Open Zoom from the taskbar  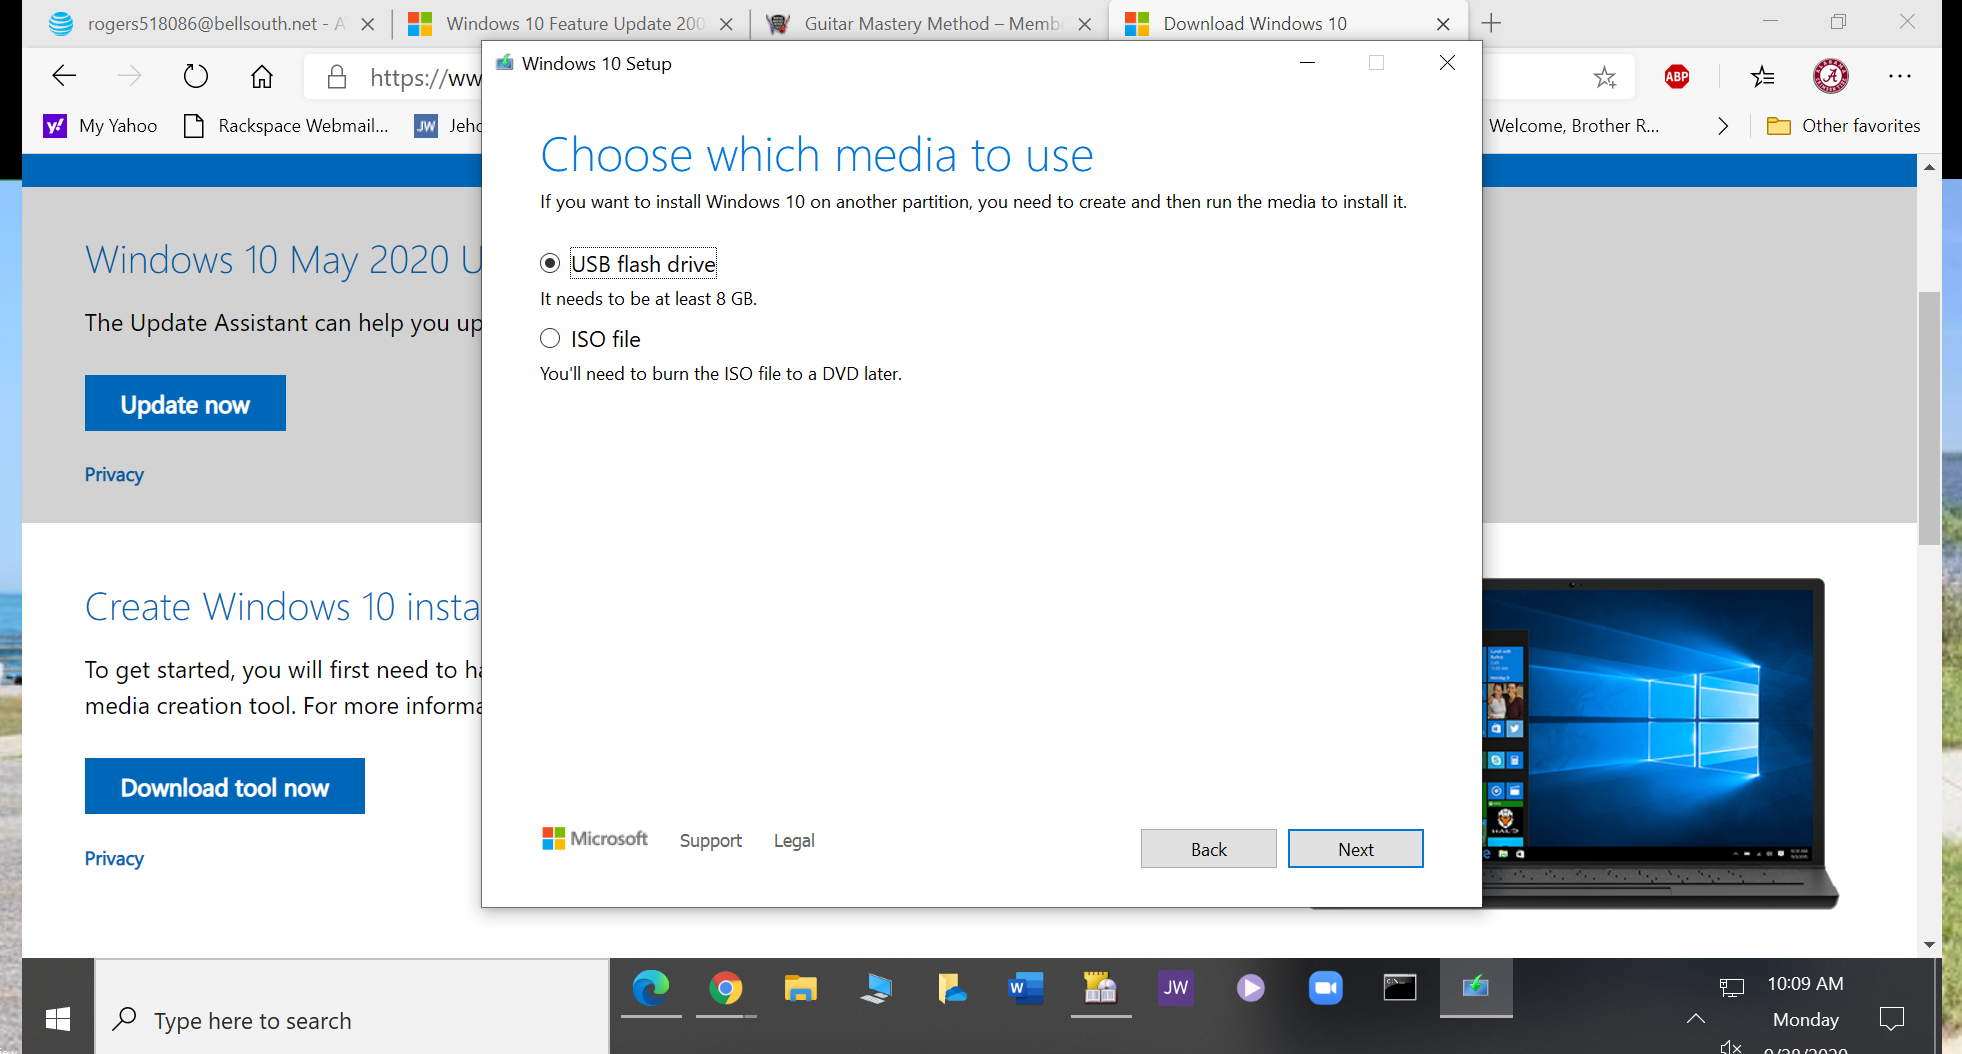click(x=1325, y=988)
